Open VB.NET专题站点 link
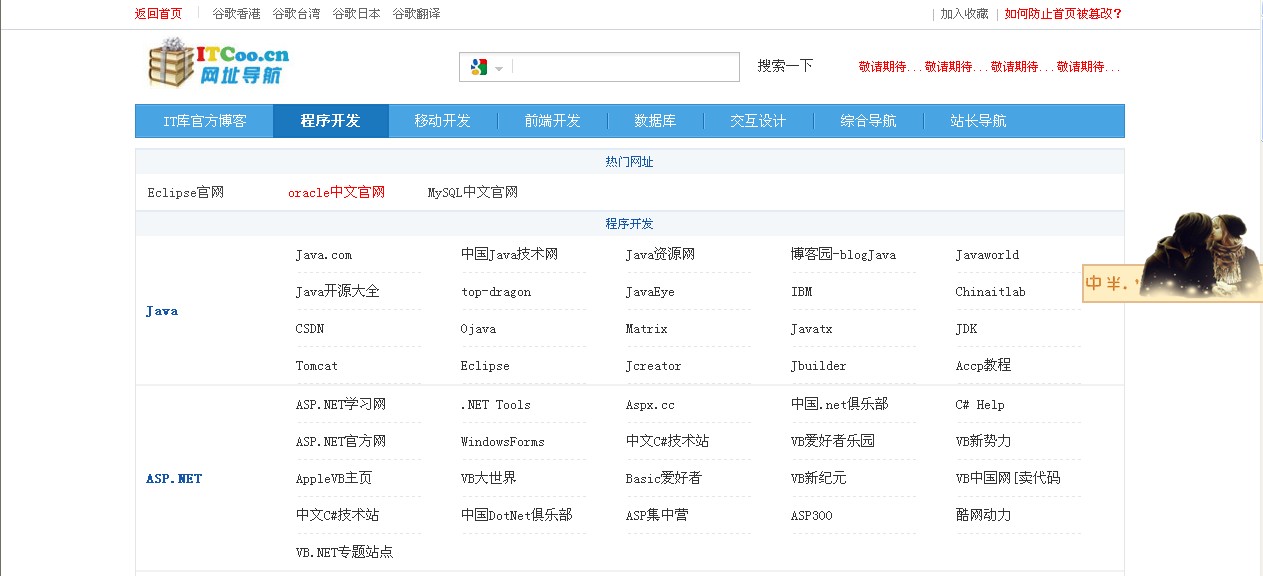The width and height of the screenshot is (1263, 576). (344, 552)
